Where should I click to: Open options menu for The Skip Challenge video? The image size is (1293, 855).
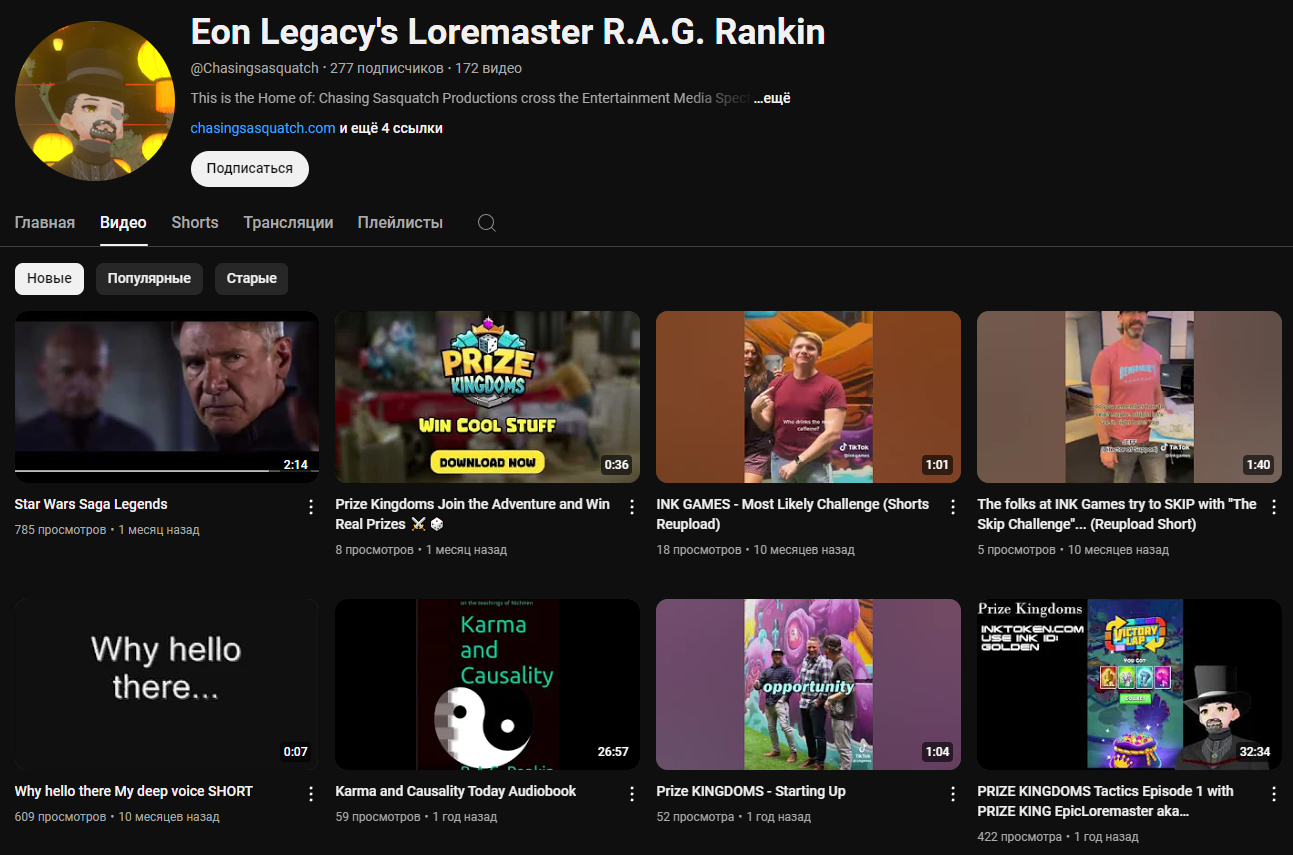1274,507
